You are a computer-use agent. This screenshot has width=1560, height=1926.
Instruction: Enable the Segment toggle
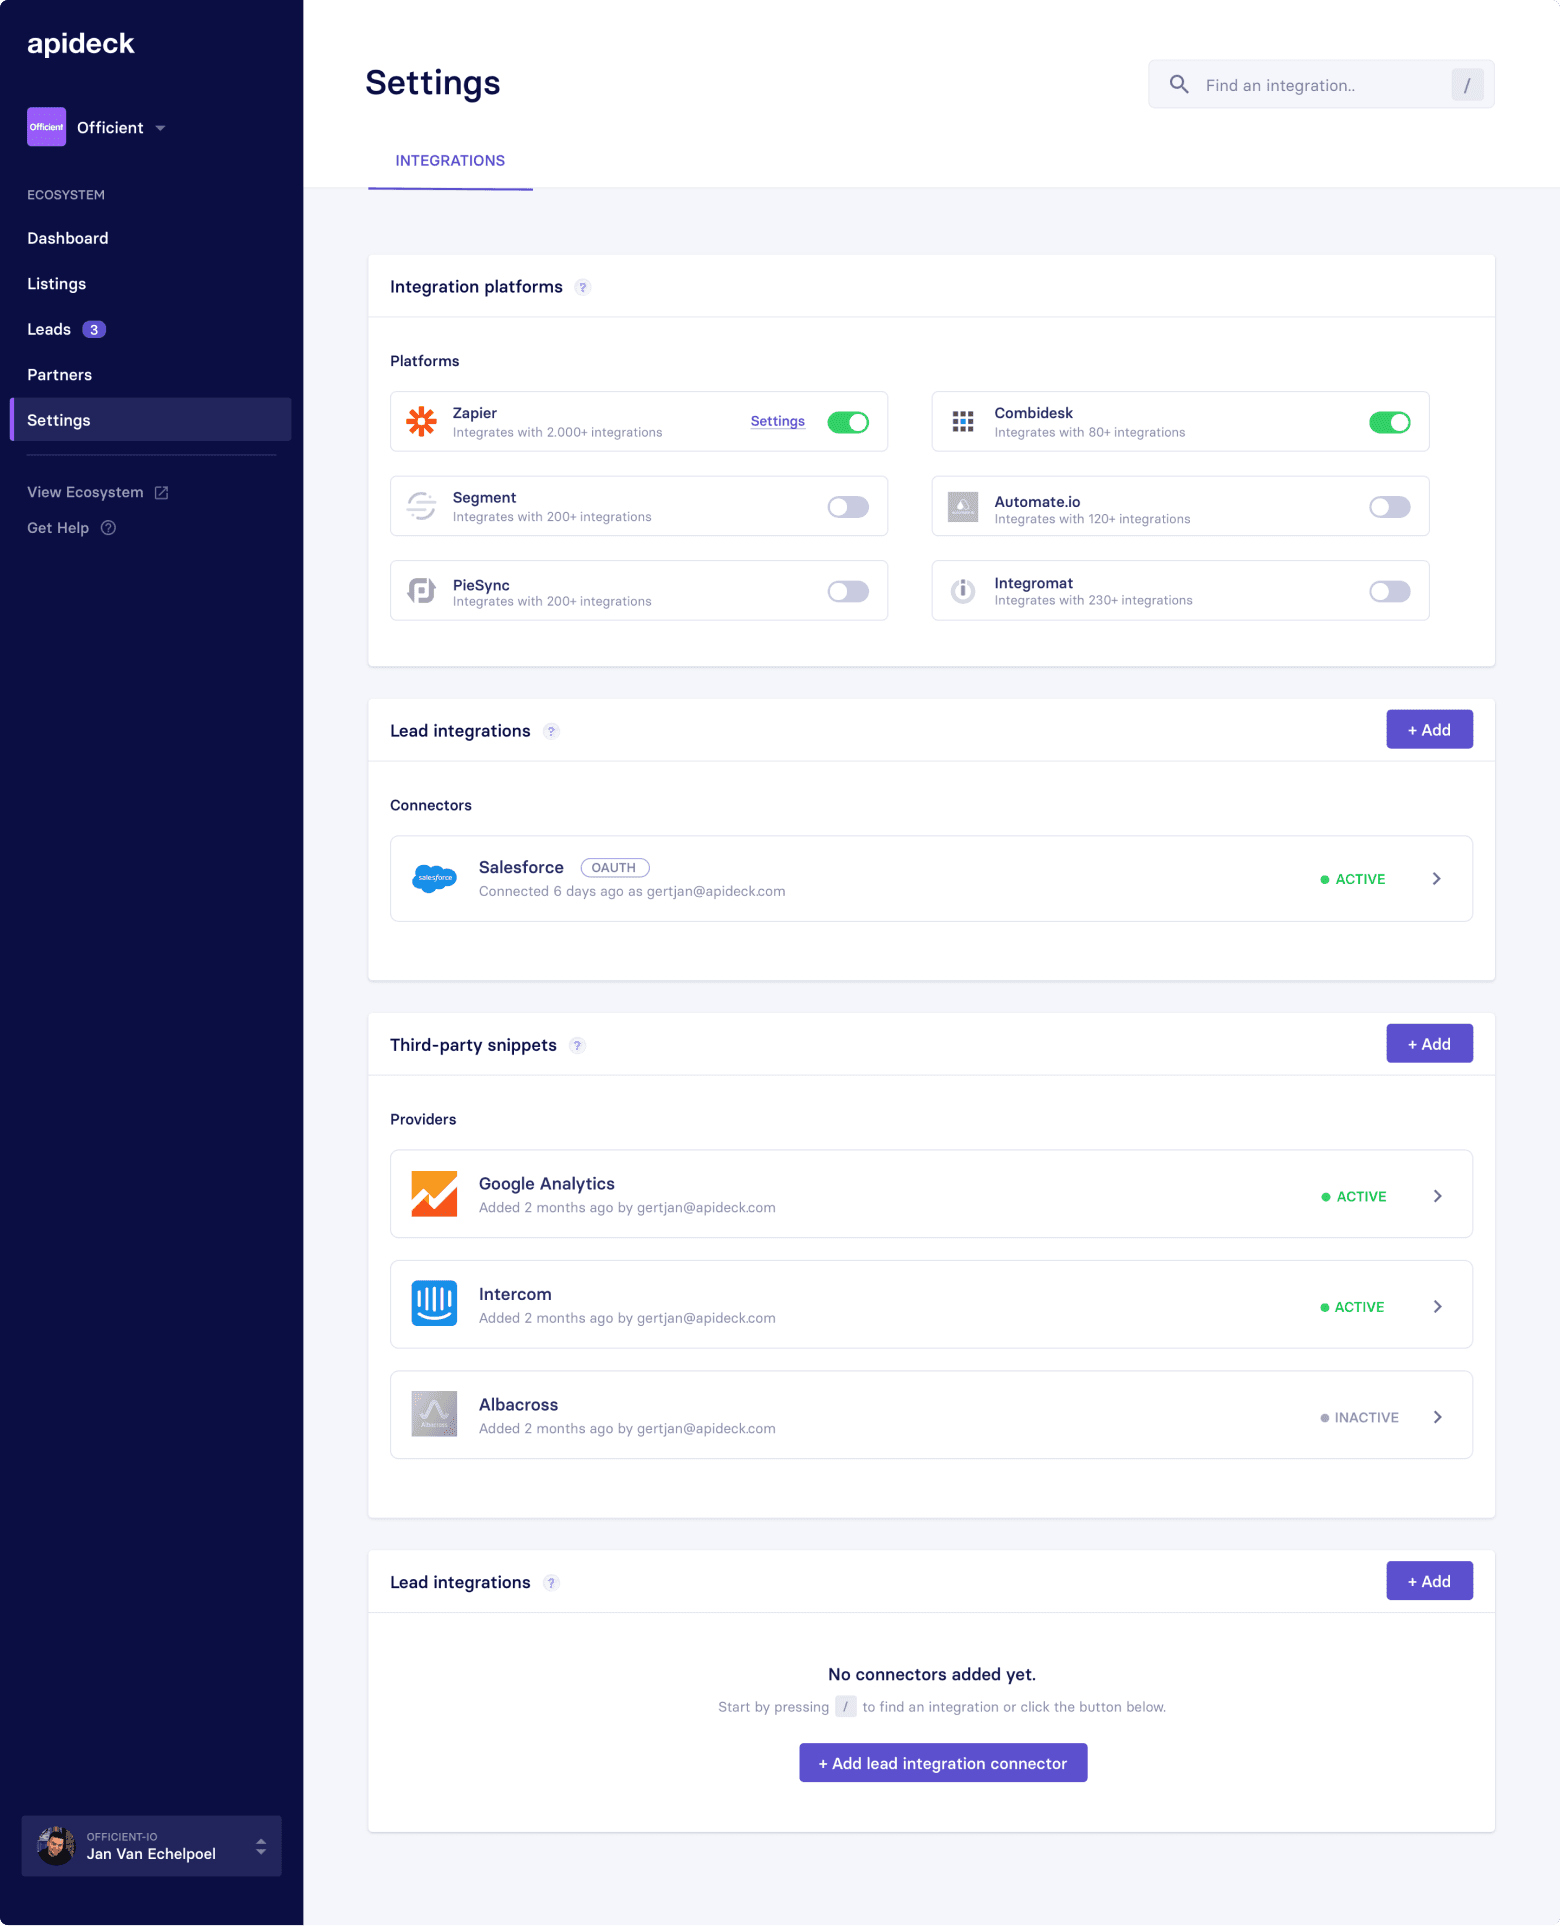[x=848, y=507]
